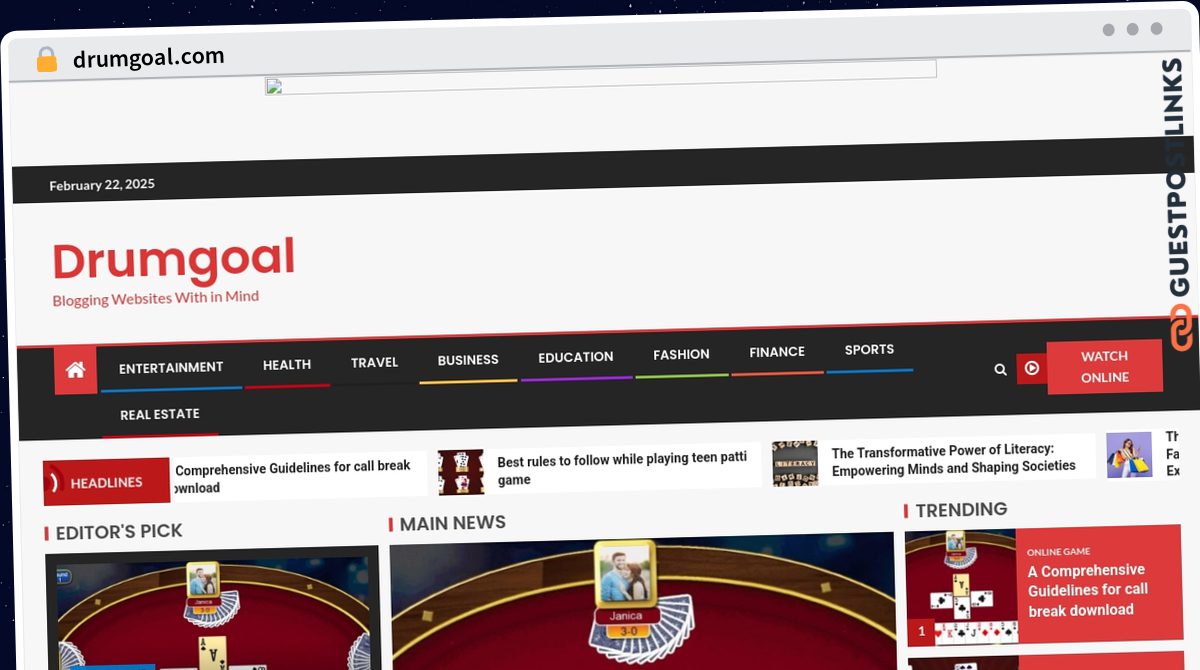Go to the Health category
Image resolution: width=1200 pixels, height=670 pixels.
pos(287,365)
